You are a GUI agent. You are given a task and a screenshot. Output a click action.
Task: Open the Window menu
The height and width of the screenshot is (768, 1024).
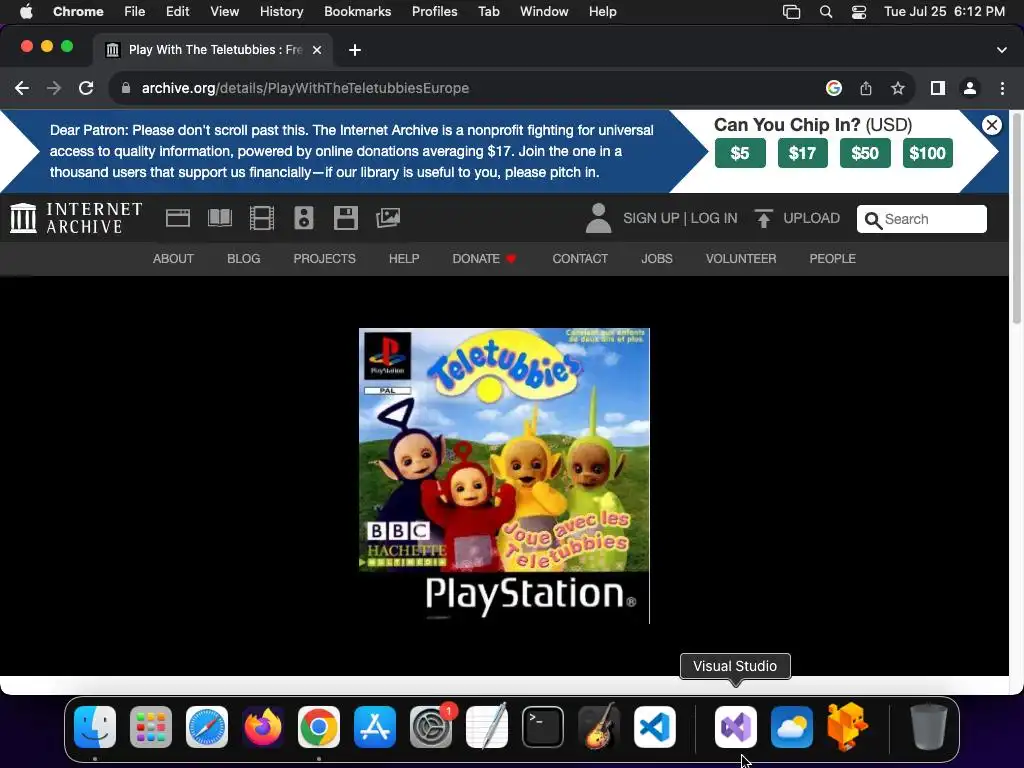coord(544,12)
